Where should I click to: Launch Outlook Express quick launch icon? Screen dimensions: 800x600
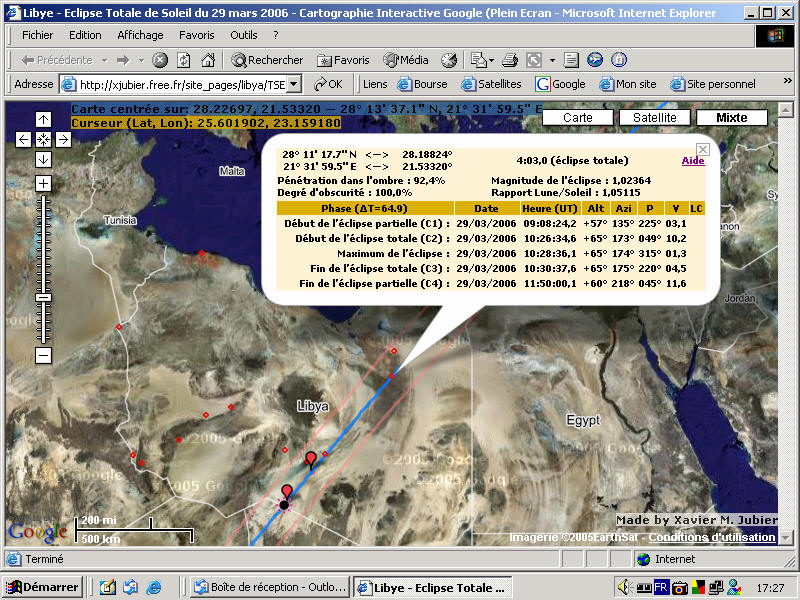[131, 587]
